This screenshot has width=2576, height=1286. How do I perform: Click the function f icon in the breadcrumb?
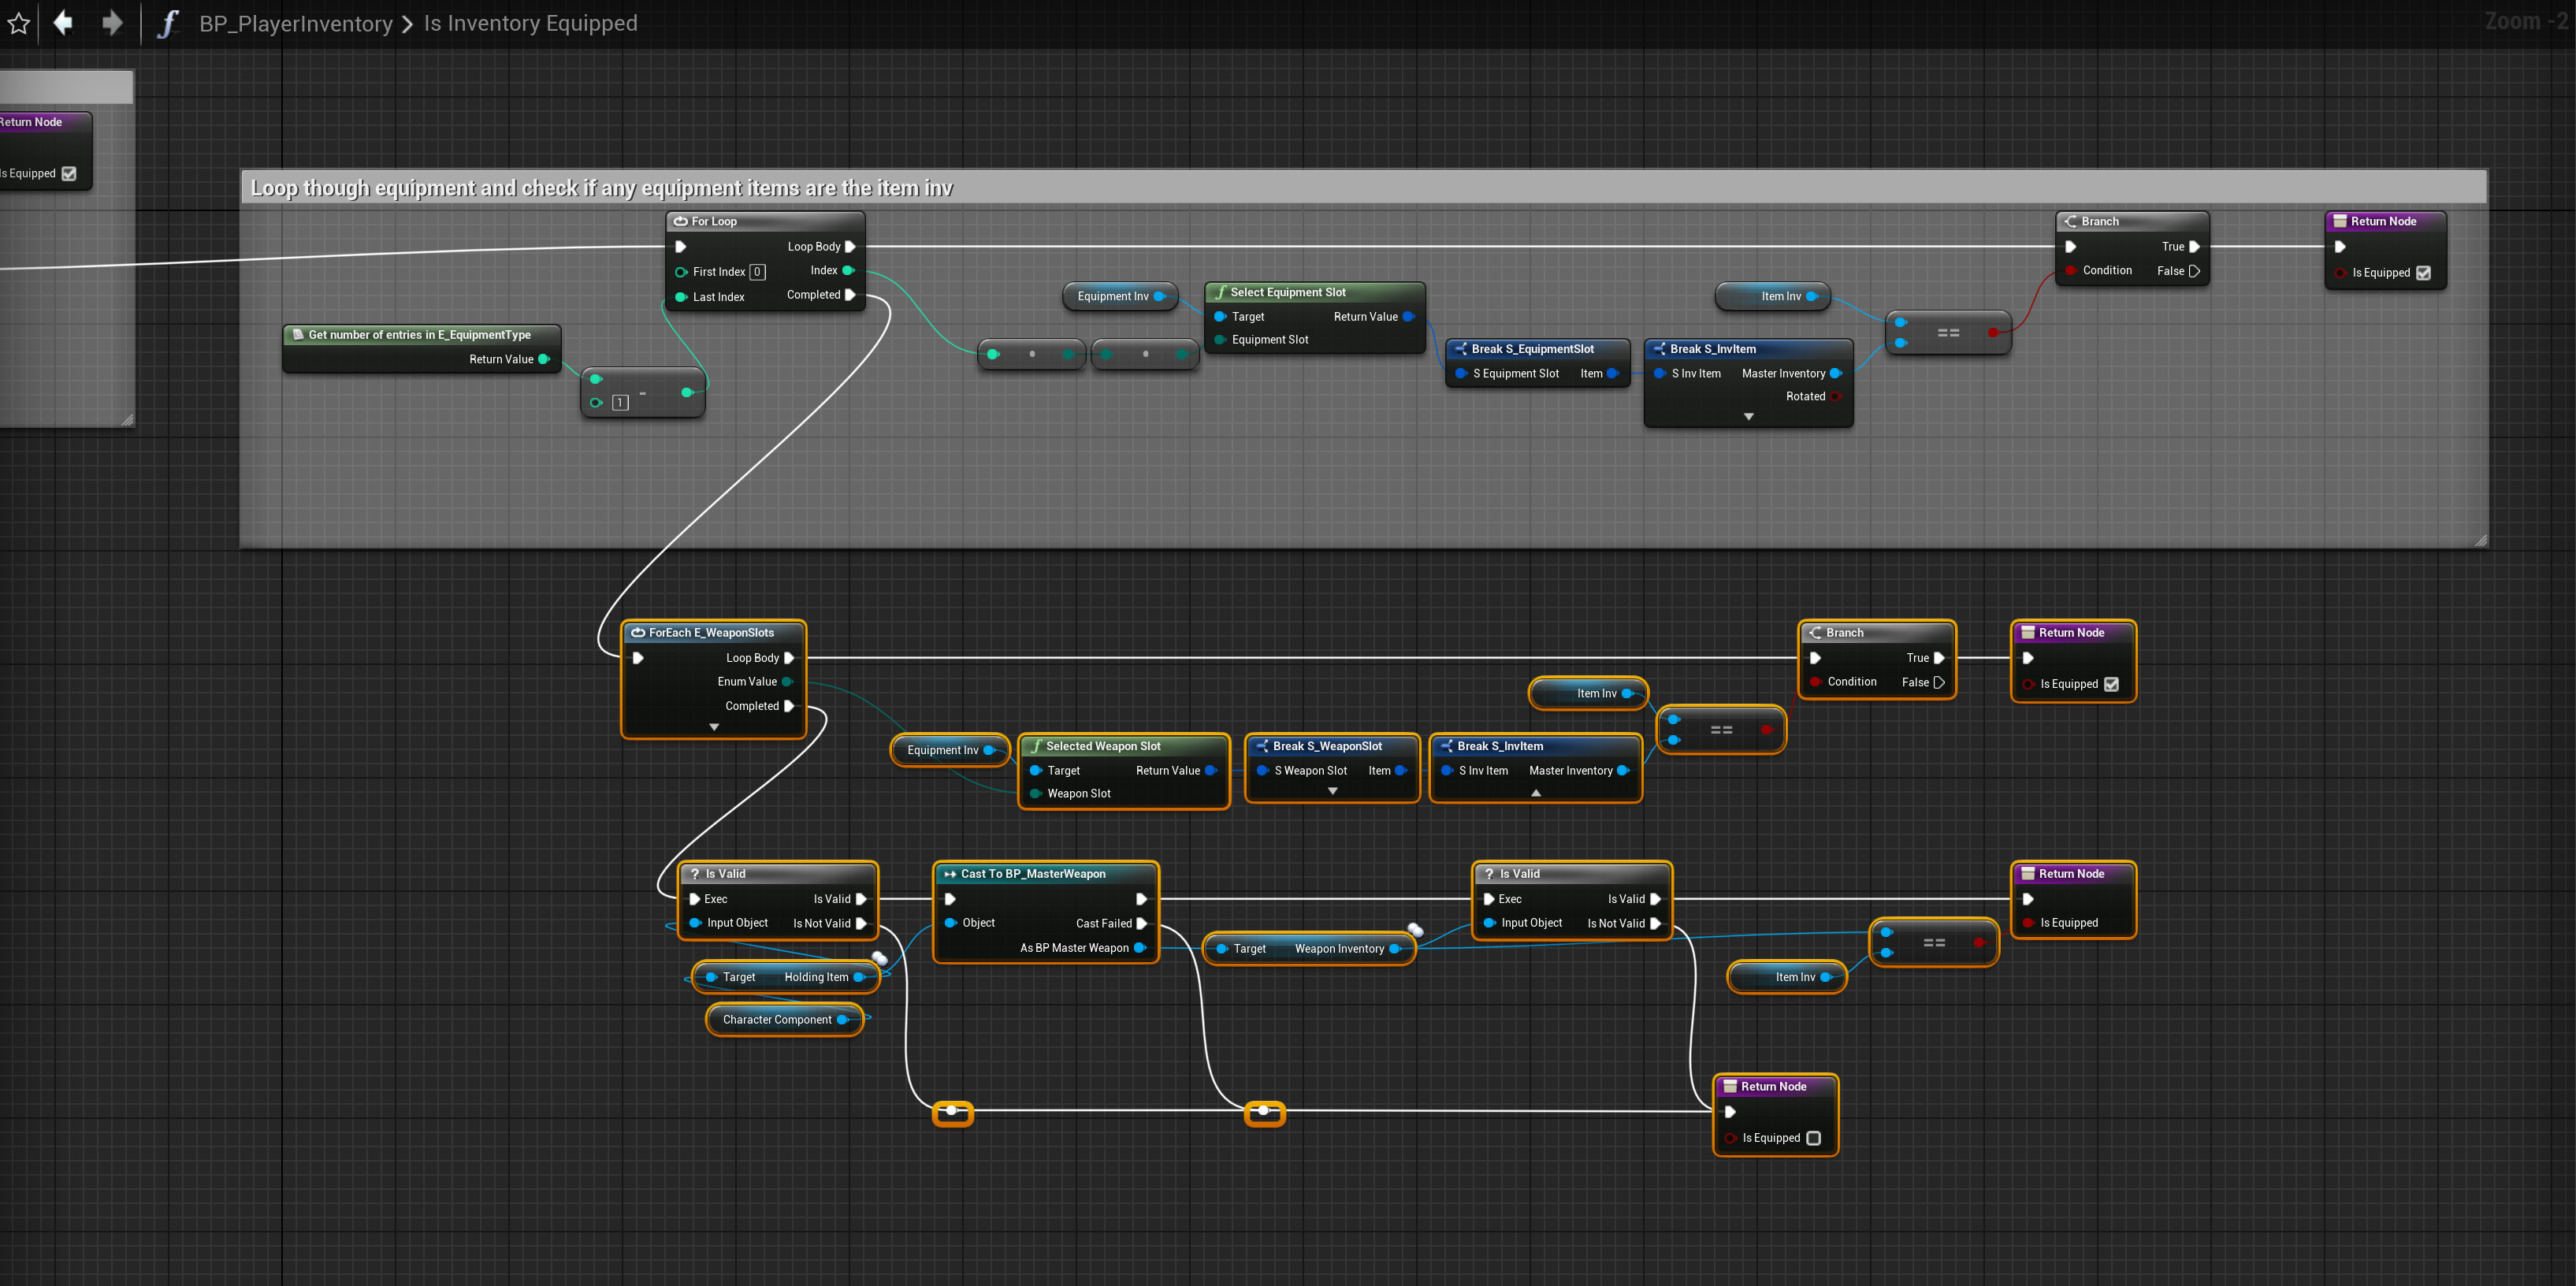click(x=167, y=23)
